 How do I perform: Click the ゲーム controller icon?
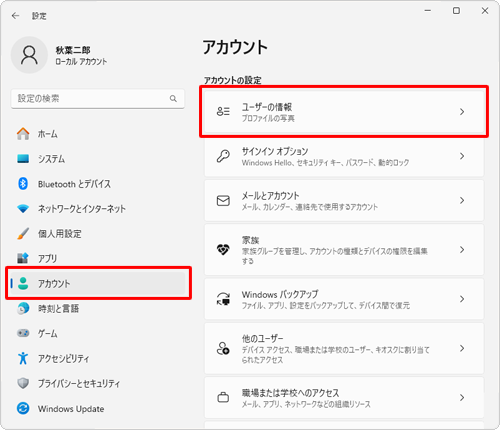(x=23, y=333)
